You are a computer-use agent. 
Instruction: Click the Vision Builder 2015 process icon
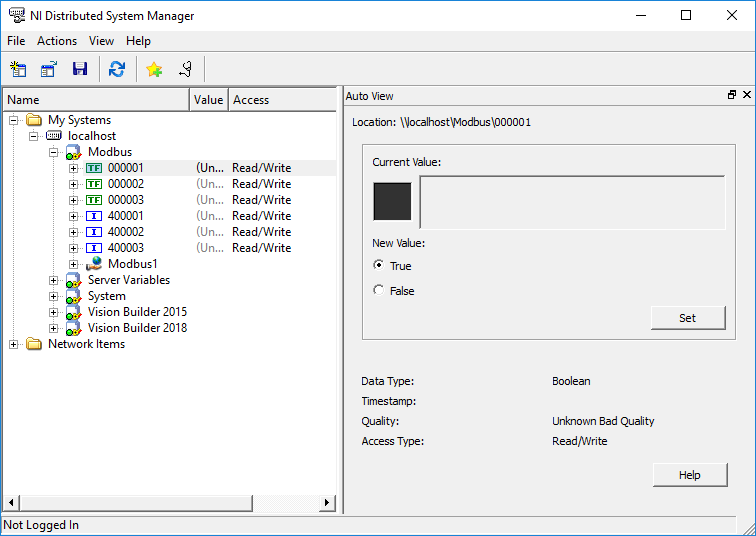(x=74, y=312)
